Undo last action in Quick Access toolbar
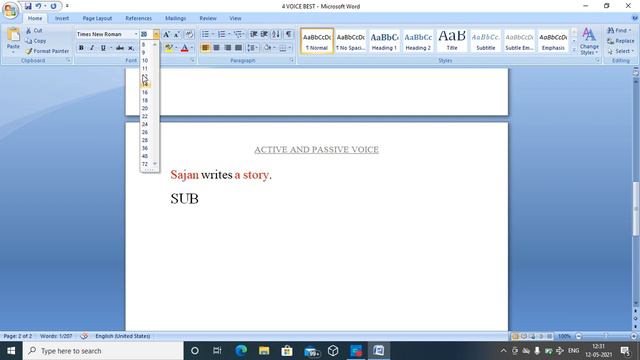The width and height of the screenshot is (640, 360). (x=38, y=6)
